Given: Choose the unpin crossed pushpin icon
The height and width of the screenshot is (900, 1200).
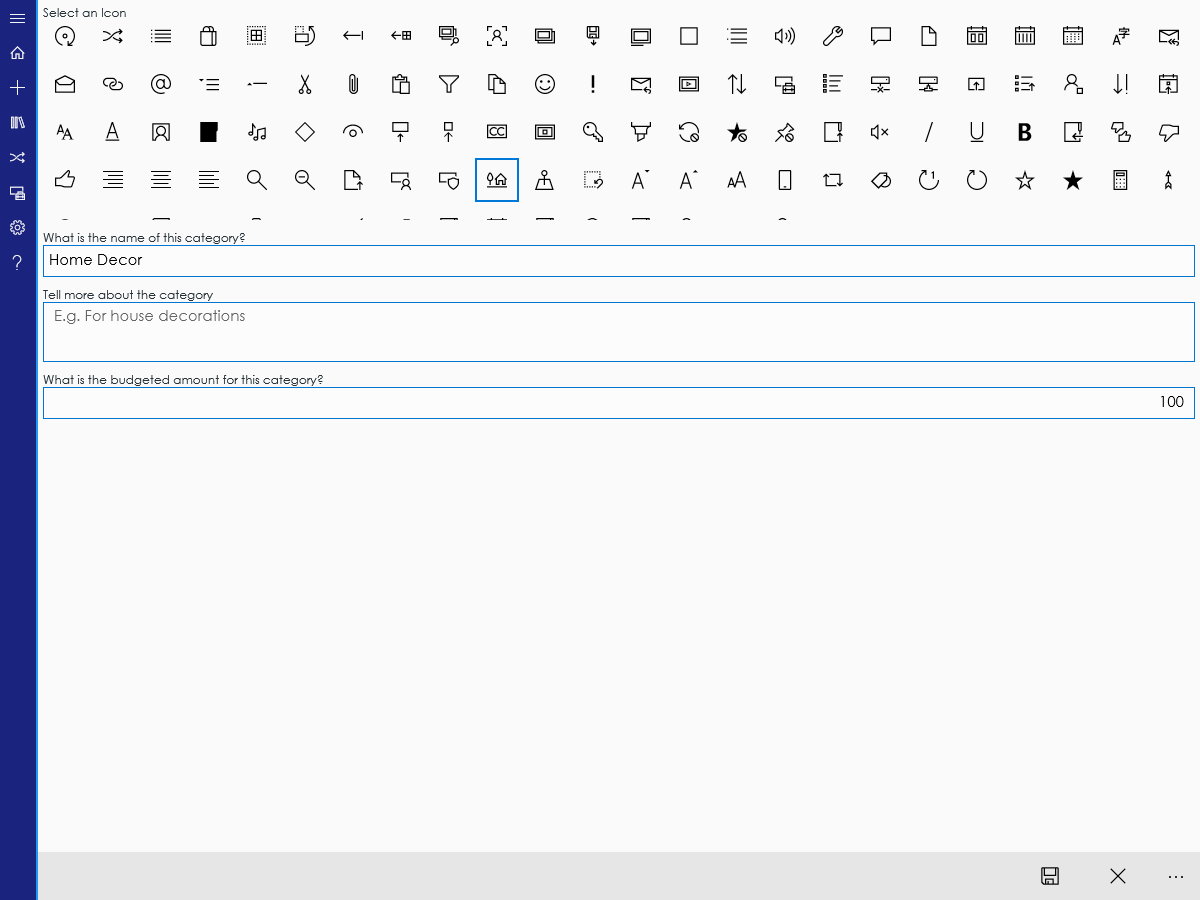Looking at the screenshot, I should (x=785, y=132).
